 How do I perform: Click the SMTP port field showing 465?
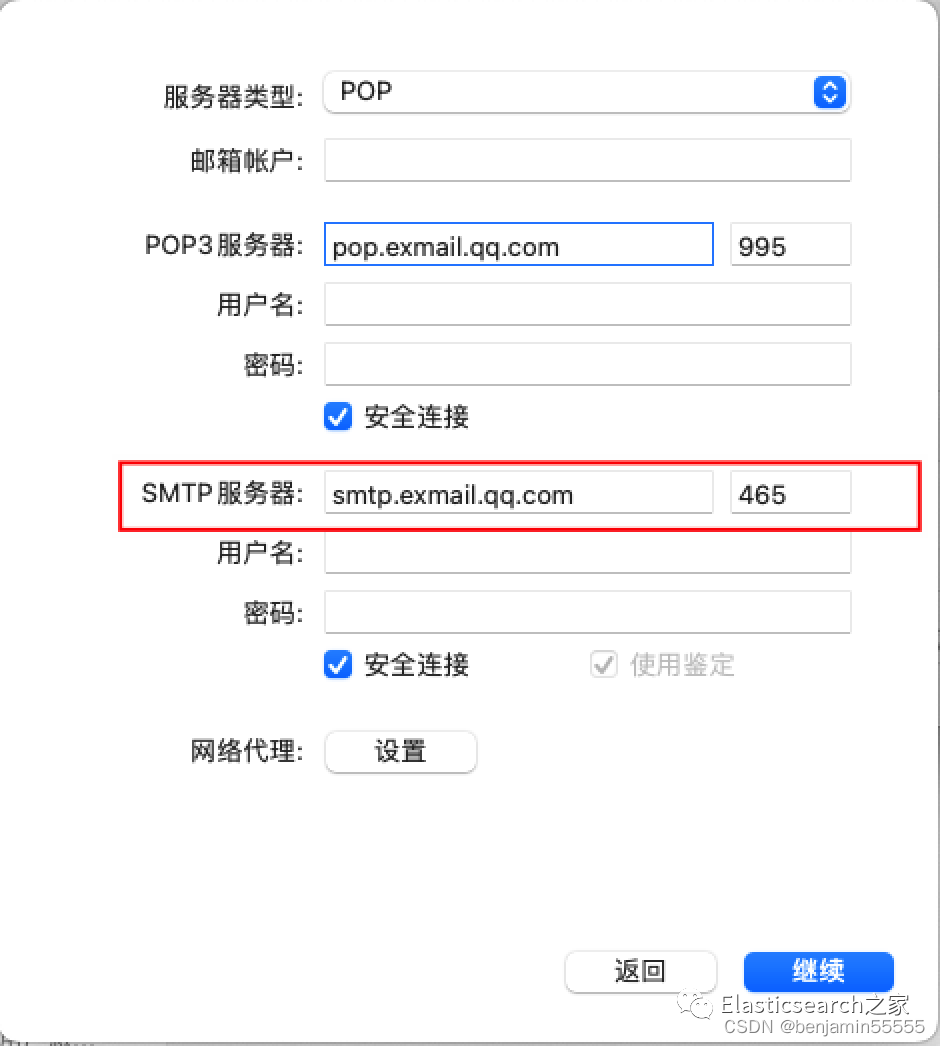click(791, 492)
